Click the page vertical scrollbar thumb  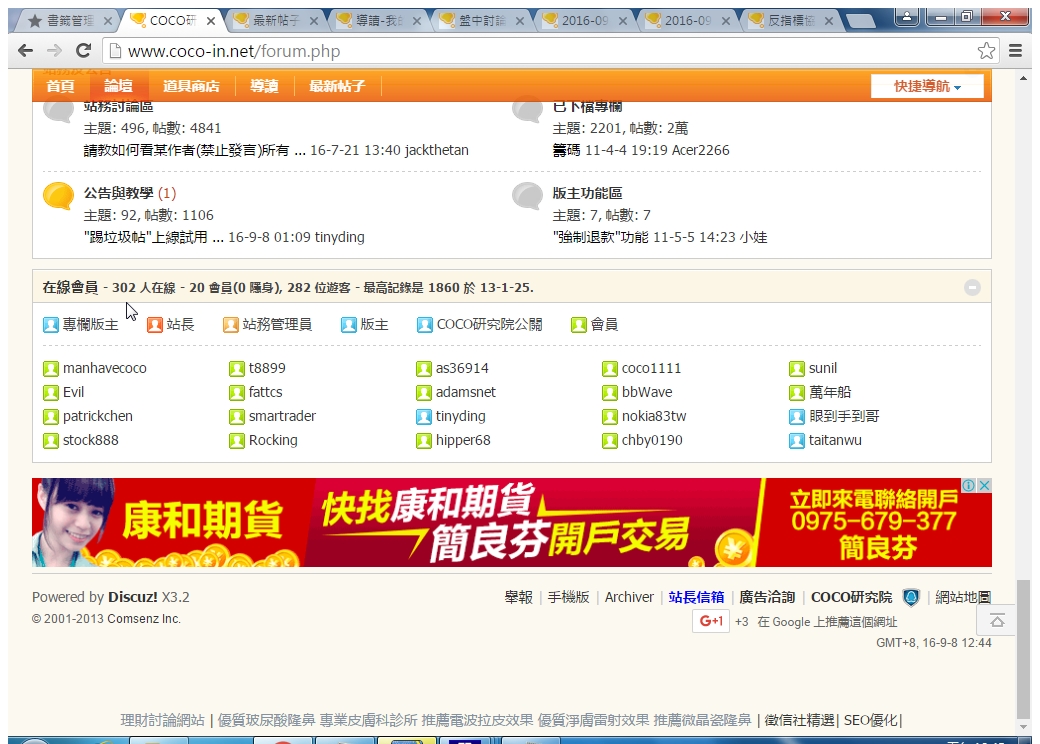click(1023, 649)
